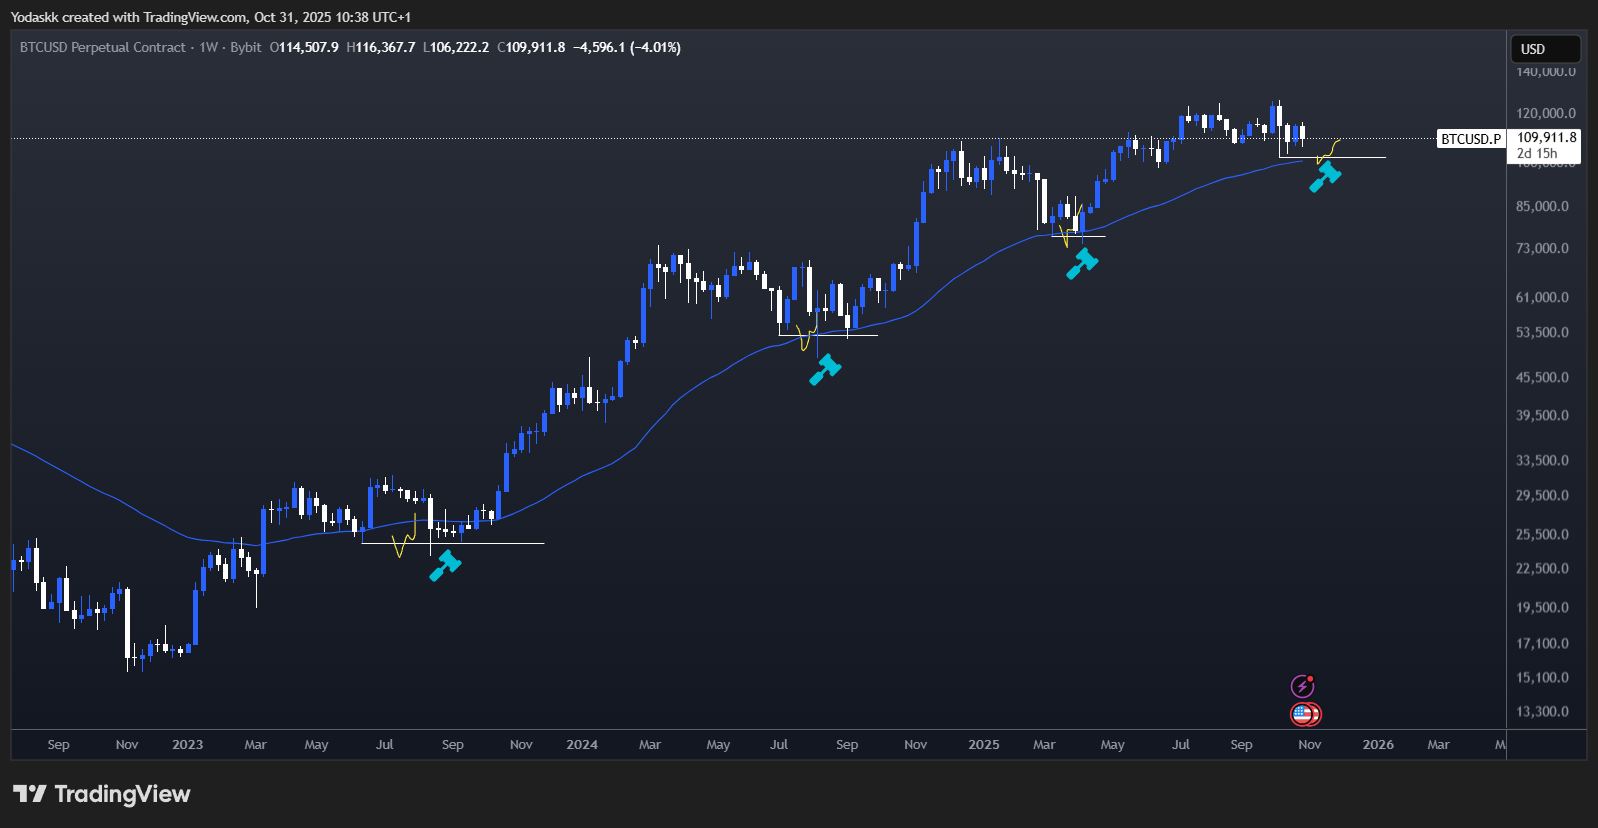Screen dimensions: 1598x828
Task: Click the TradingView logo at bottom left
Action: [x=101, y=794]
